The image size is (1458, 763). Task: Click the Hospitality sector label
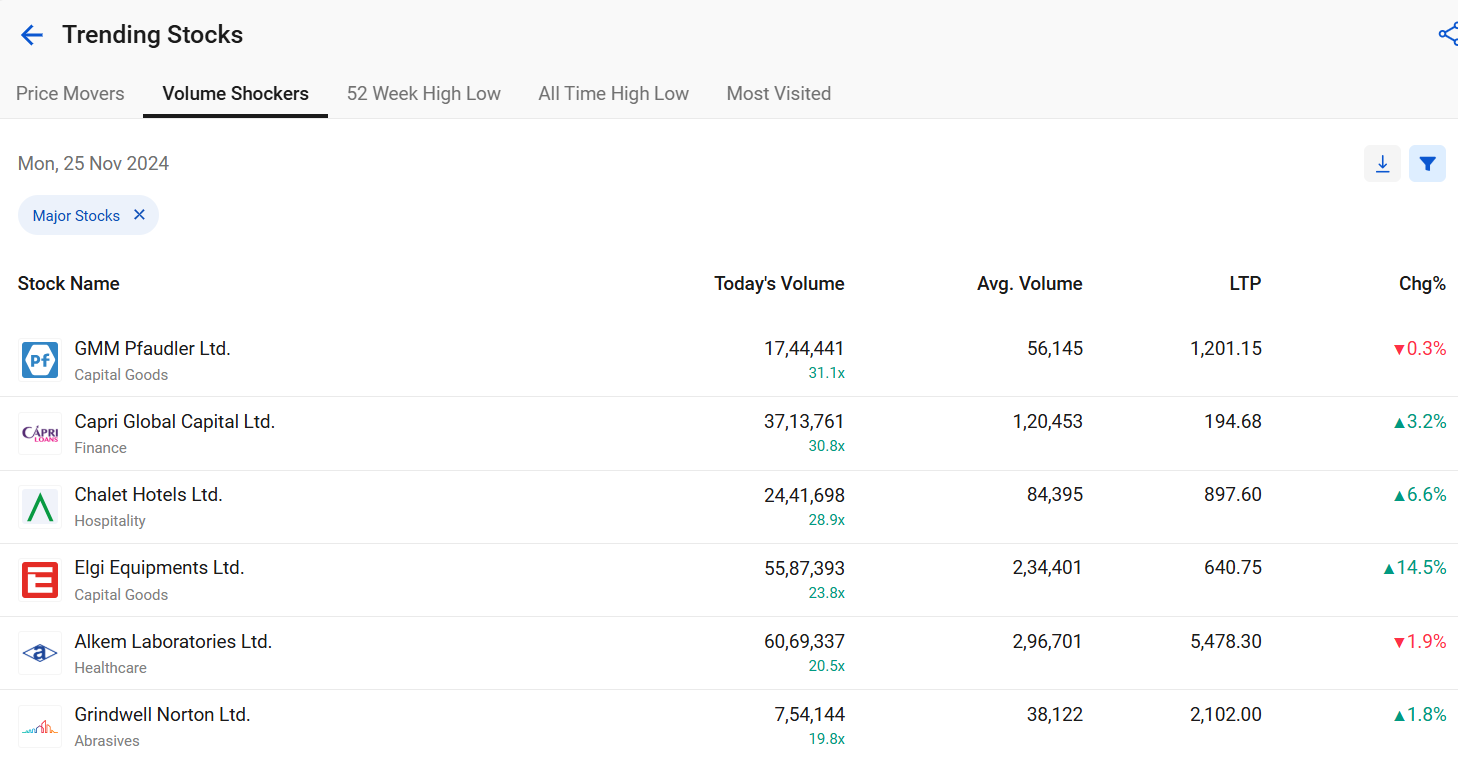110,520
